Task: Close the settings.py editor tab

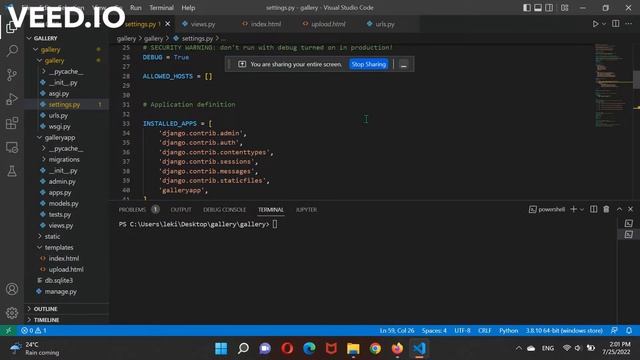Action: coord(167,24)
